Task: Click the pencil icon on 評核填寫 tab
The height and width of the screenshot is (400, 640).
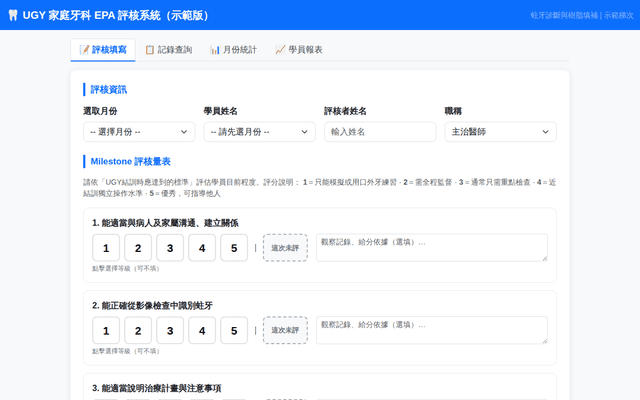Action: [84, 50]
